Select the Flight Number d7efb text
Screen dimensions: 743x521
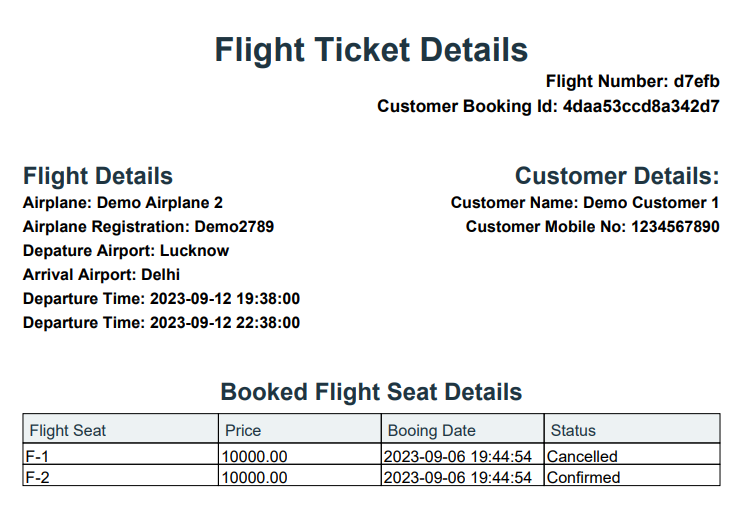click(633, 81)
